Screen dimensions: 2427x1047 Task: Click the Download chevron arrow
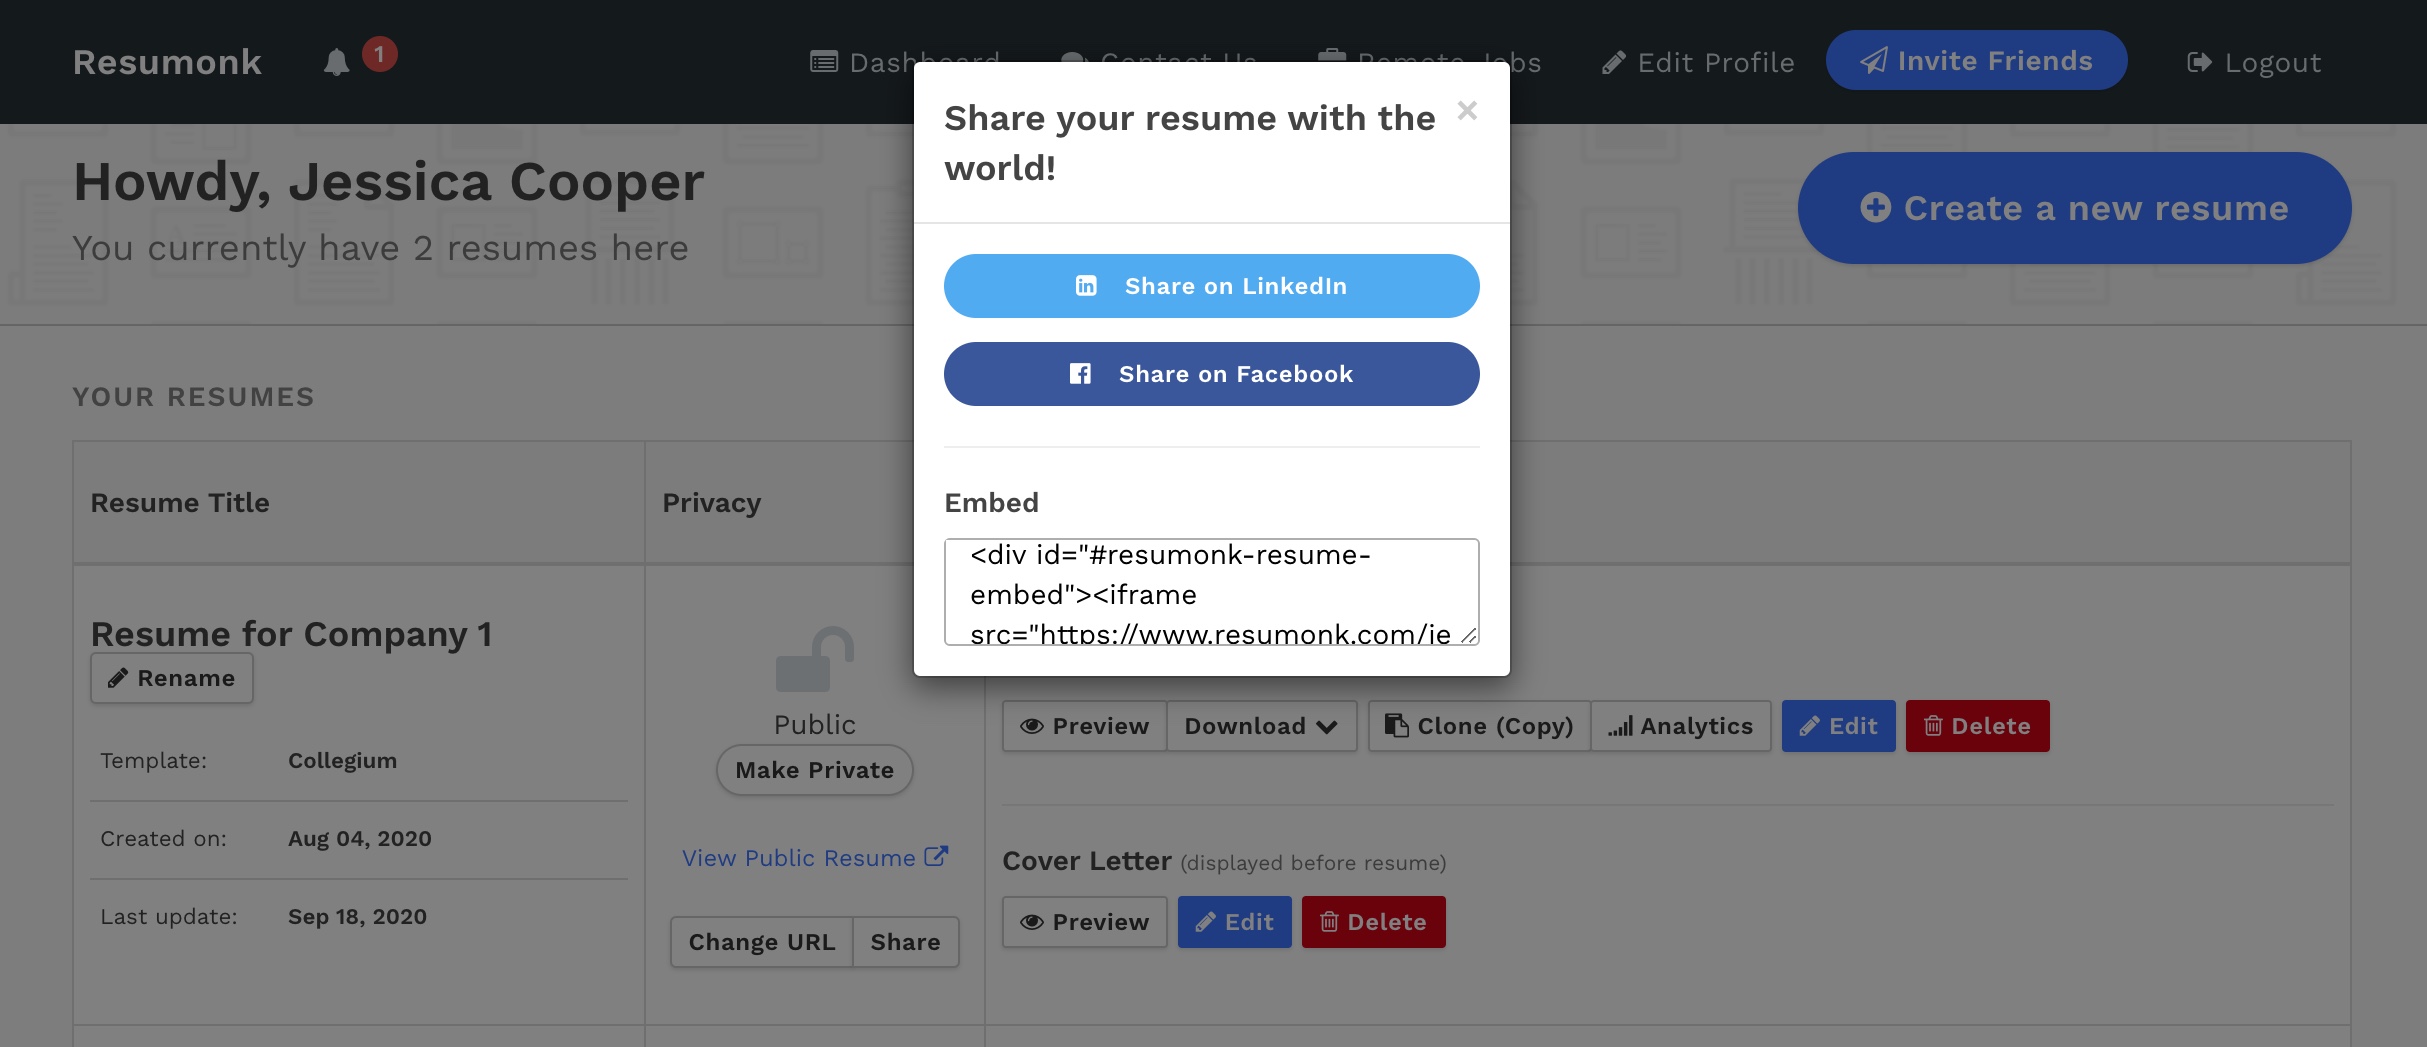click(1327, 727)
